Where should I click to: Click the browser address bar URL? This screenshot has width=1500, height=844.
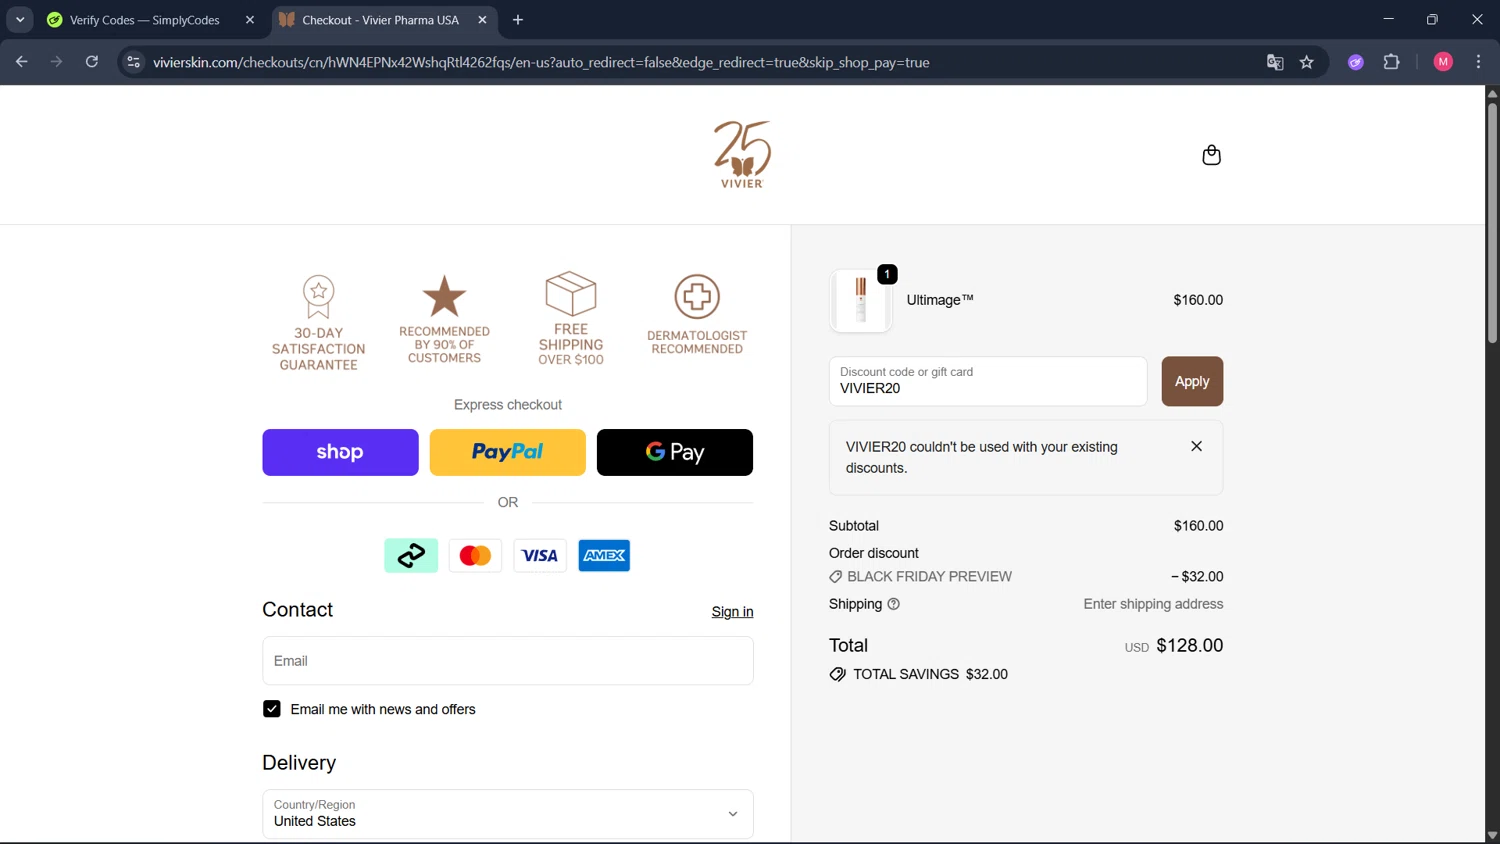541,62
